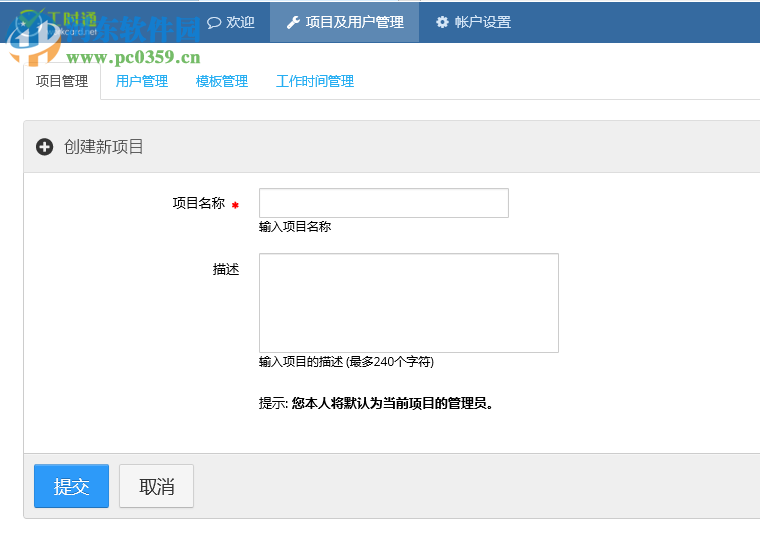The height and width of the screenshot is (541, 760).
Task: Click the 工时通 logo in the header
Action: 58,23
